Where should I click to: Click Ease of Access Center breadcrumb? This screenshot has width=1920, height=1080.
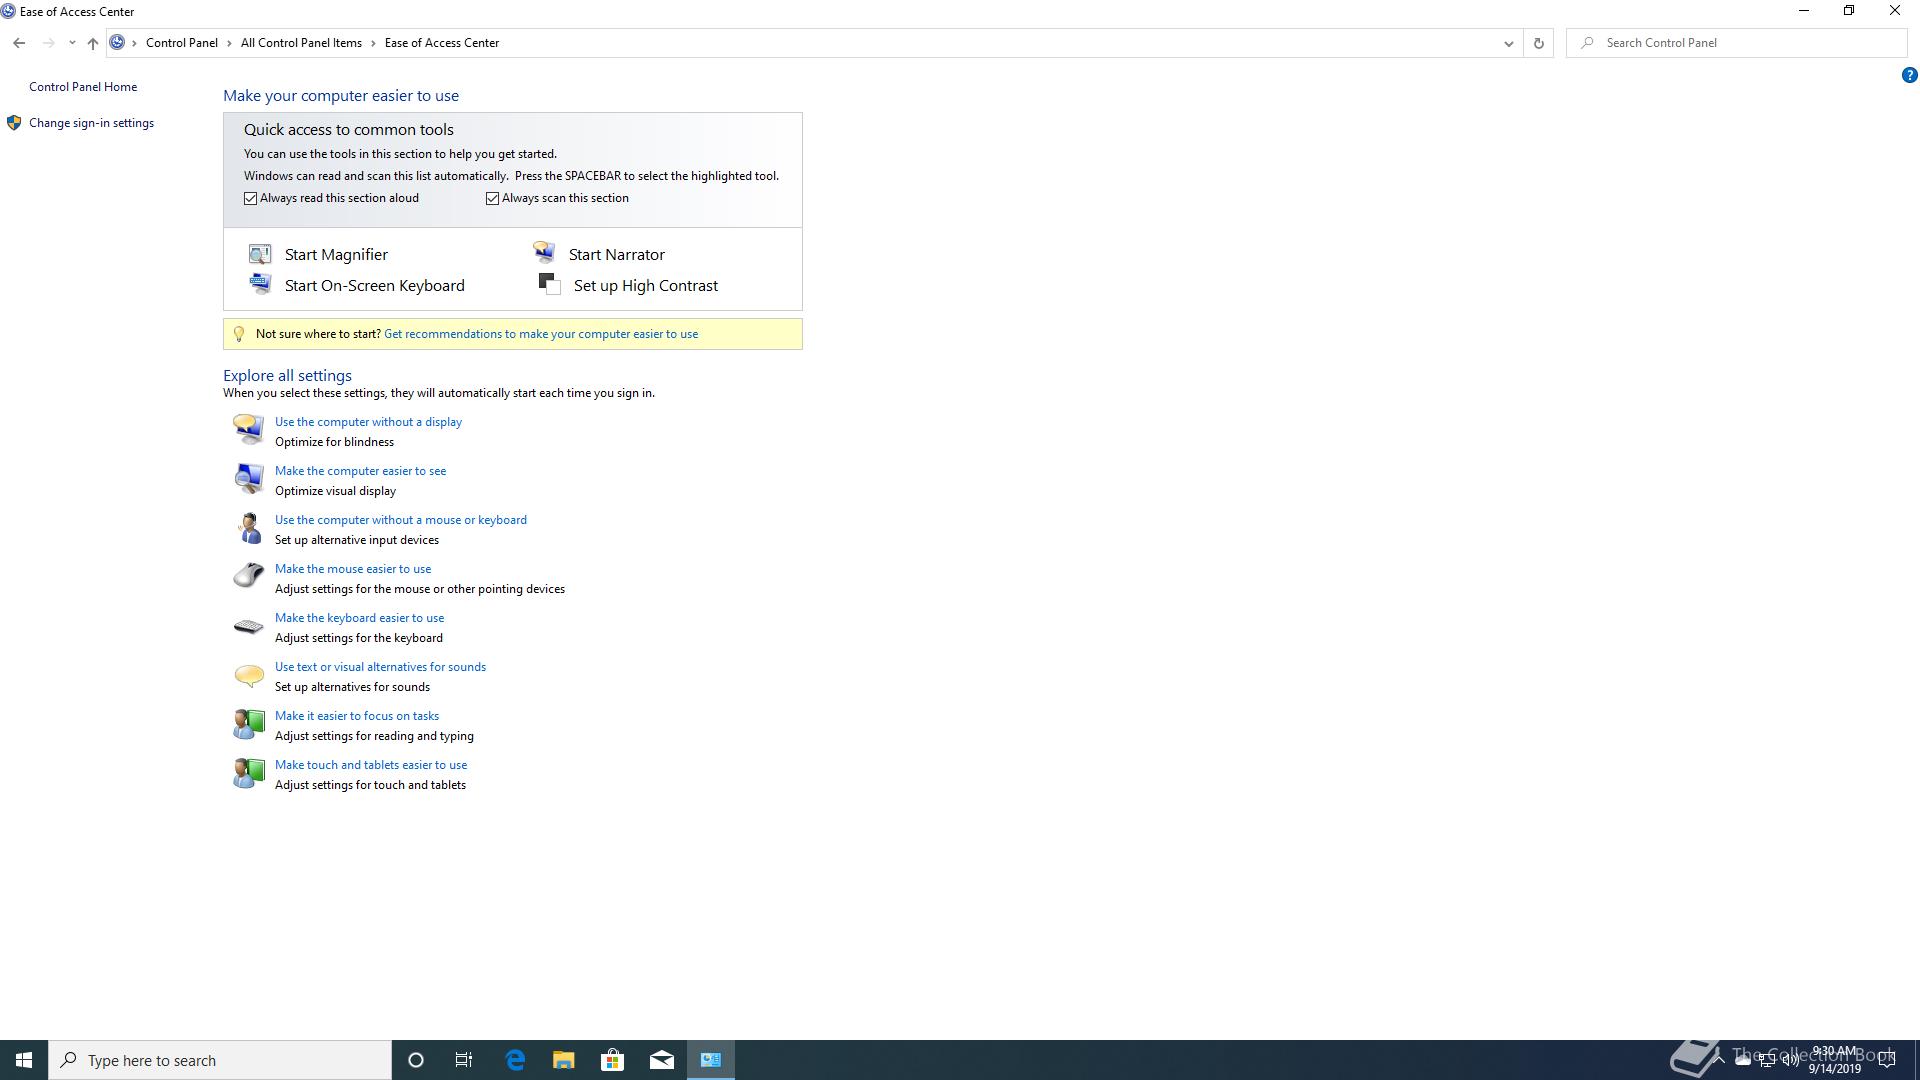tap(442, 43)
